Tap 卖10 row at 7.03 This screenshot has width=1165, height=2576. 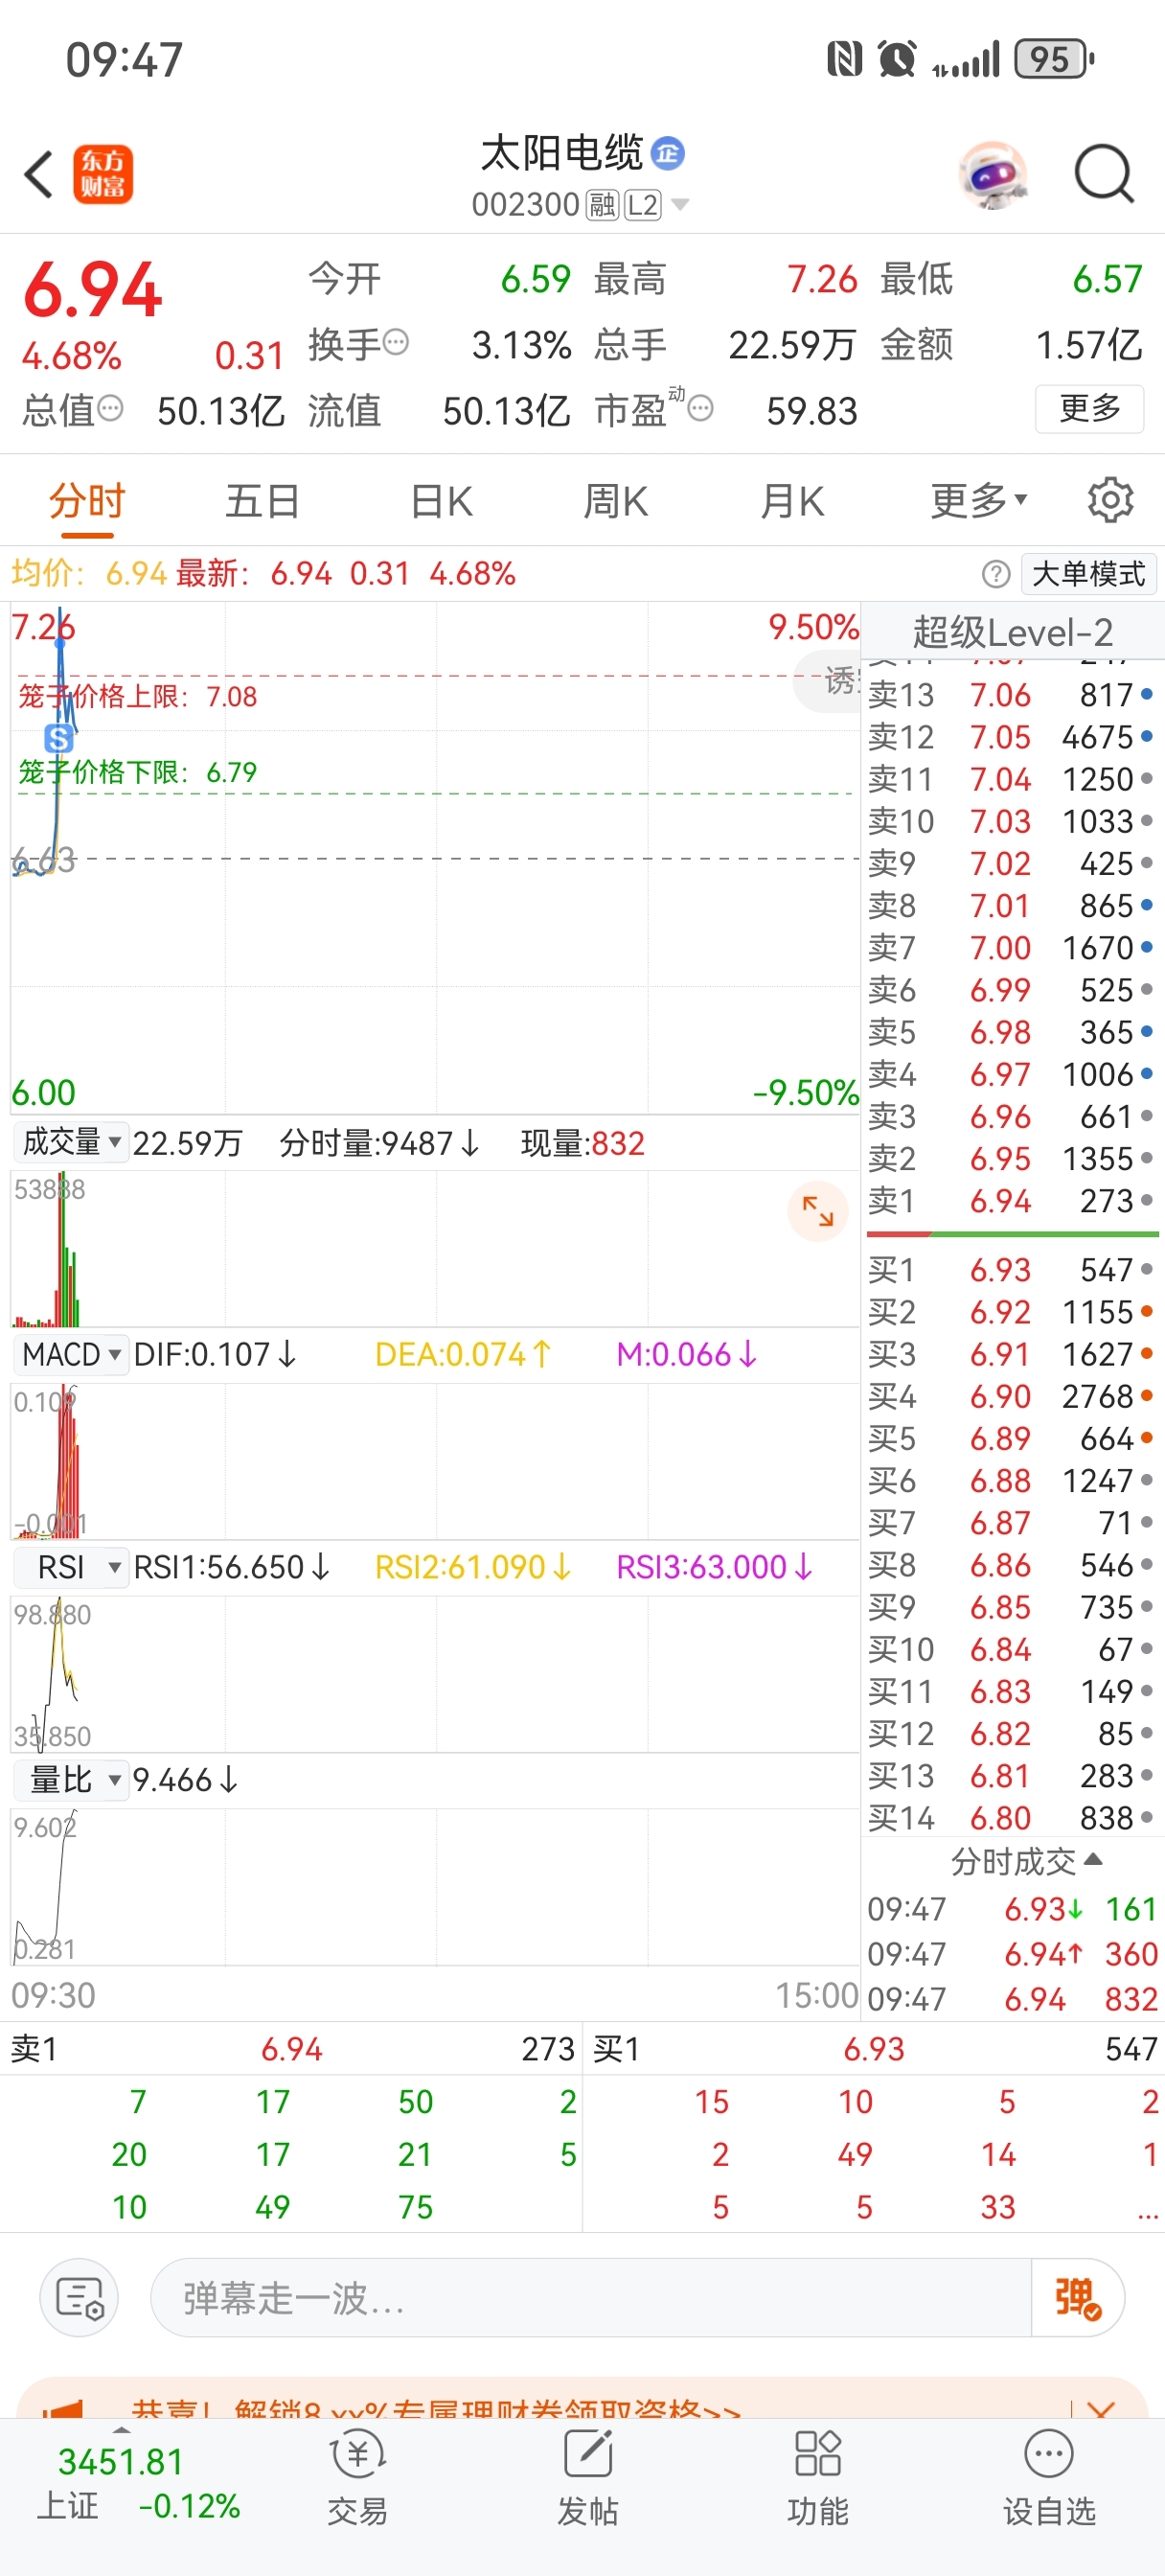[1012, 821]
